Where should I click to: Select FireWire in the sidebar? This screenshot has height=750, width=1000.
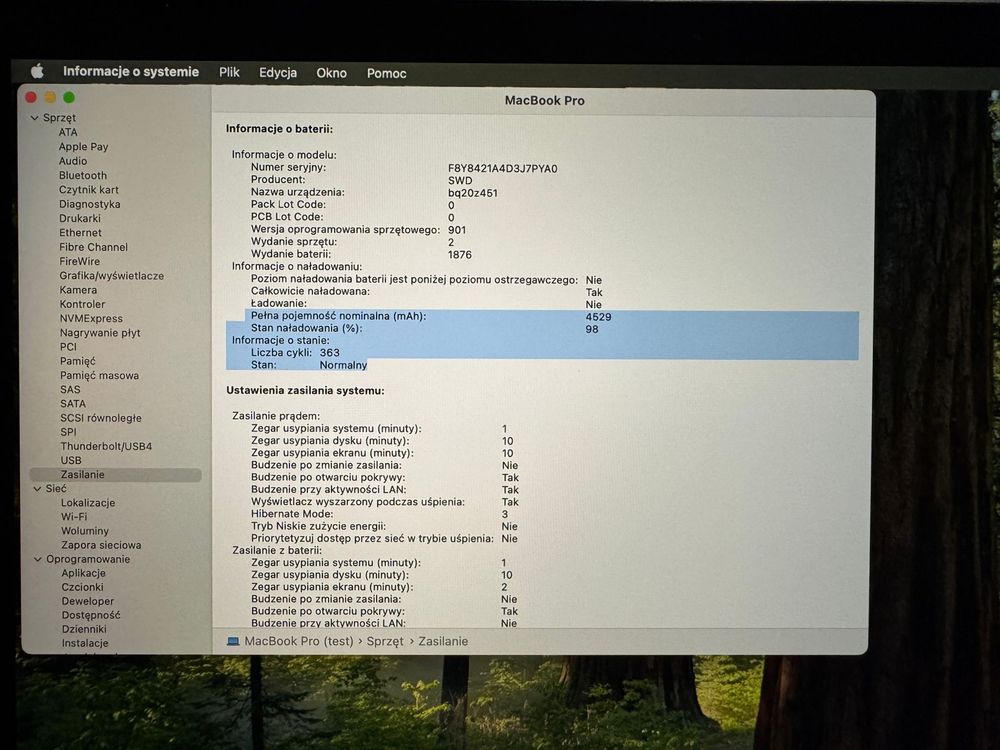(x=80, y=261)
